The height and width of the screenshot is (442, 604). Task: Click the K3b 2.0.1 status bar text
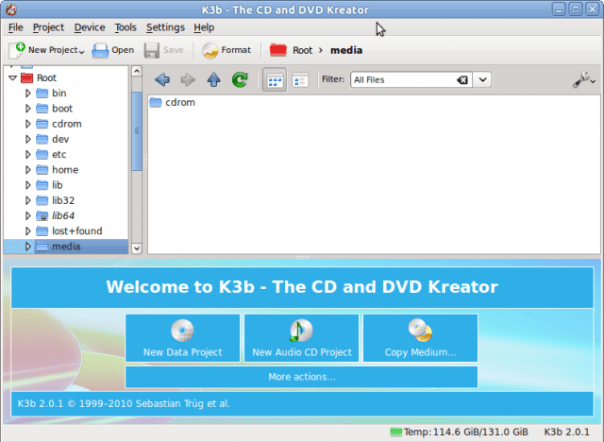(566, 432)
